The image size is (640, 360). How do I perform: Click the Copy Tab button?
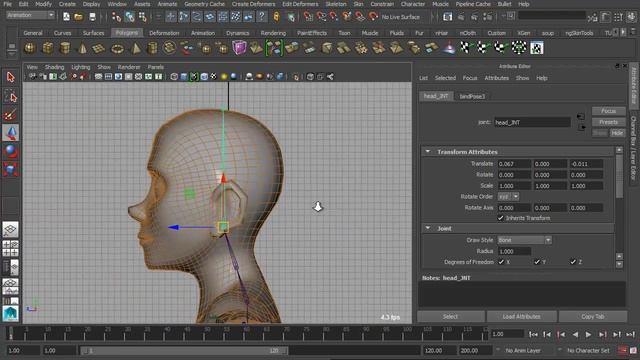click(593, 316)
